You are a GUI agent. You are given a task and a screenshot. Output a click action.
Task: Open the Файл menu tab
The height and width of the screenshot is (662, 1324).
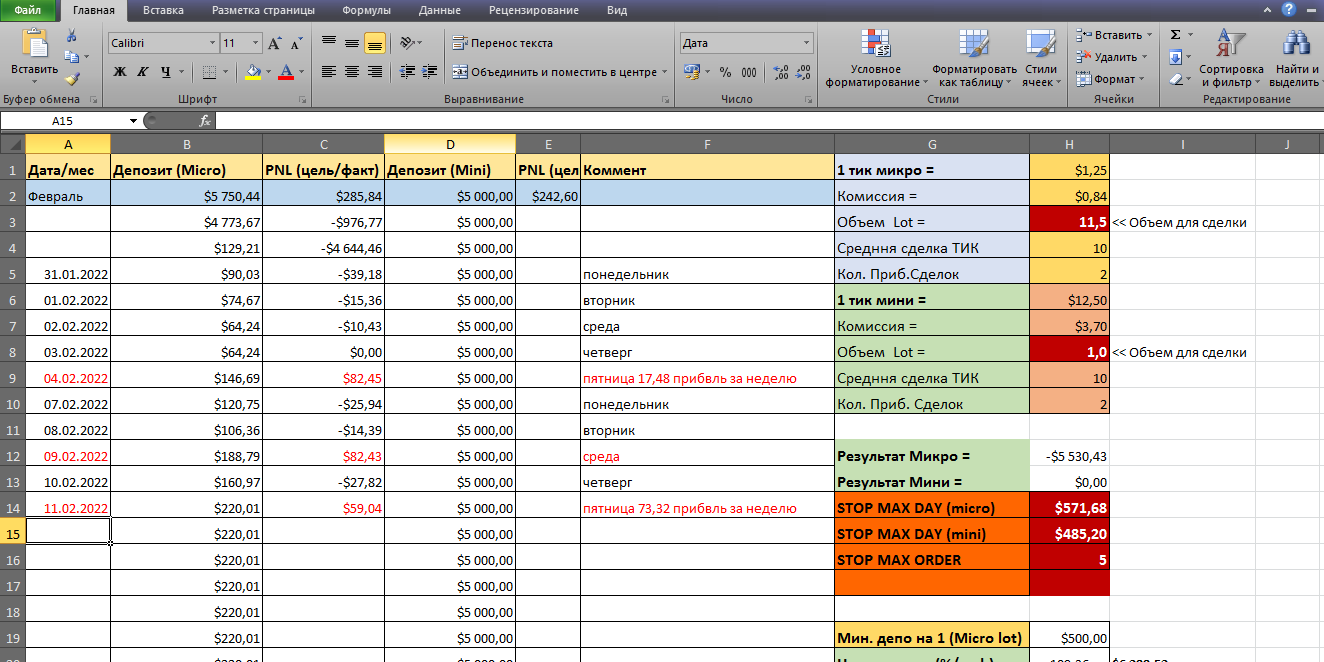click(28, 10)
